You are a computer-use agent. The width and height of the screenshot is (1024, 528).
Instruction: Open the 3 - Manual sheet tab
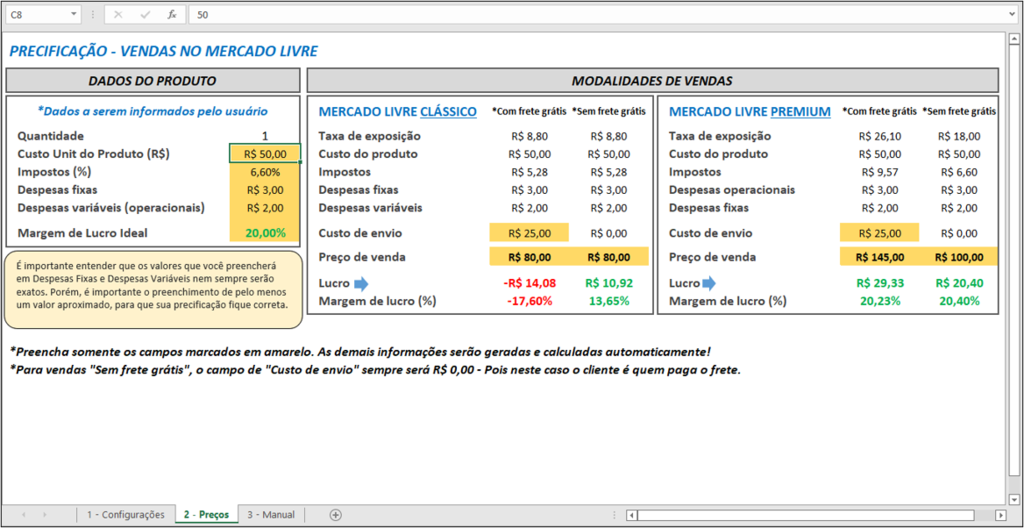coord(271,515)
